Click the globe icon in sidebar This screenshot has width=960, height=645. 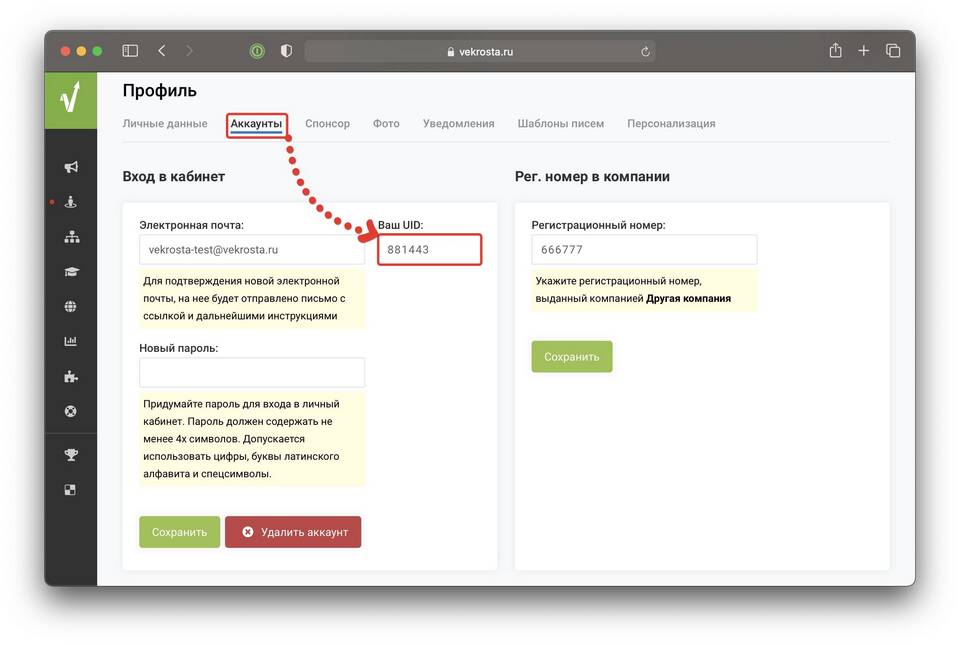point(71,307)
